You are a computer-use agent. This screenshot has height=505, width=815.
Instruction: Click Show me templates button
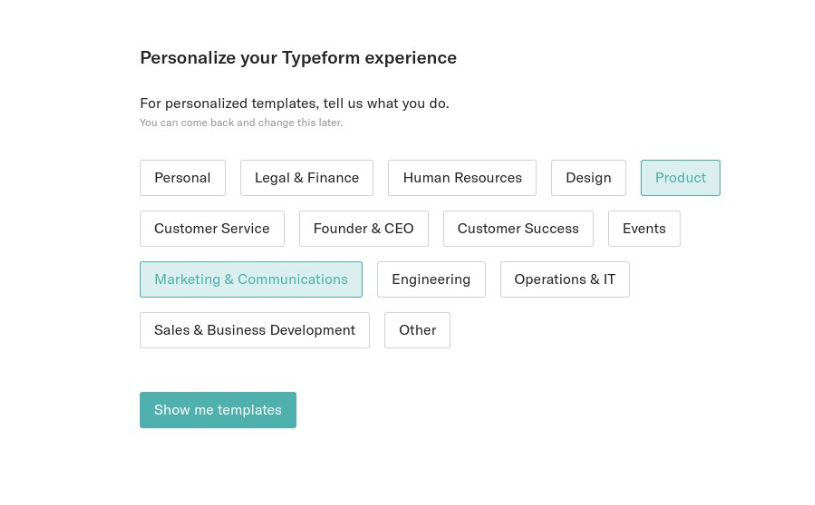[x=218, y=410]
